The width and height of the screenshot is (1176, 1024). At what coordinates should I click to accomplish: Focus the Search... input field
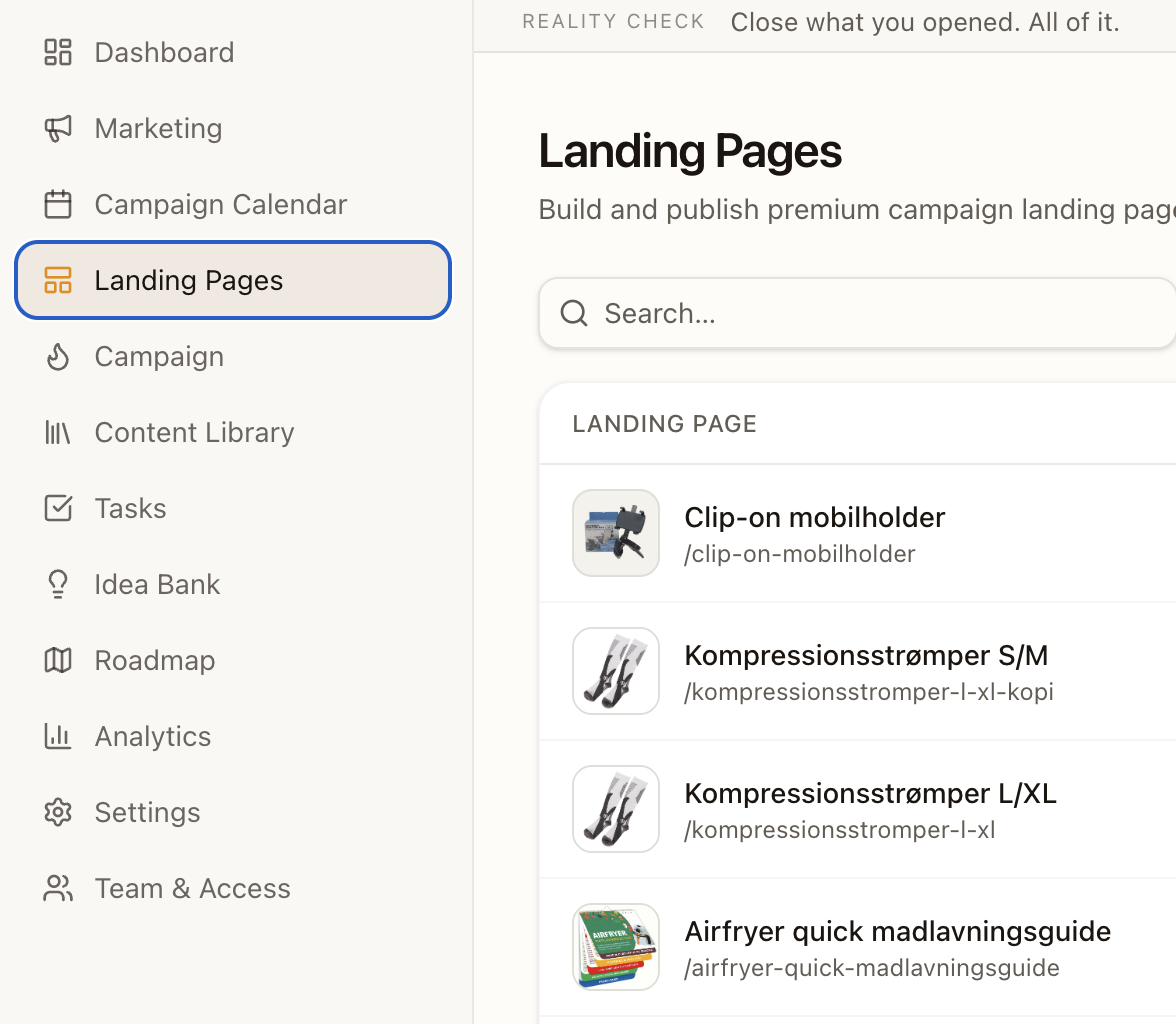coord(857,313)
